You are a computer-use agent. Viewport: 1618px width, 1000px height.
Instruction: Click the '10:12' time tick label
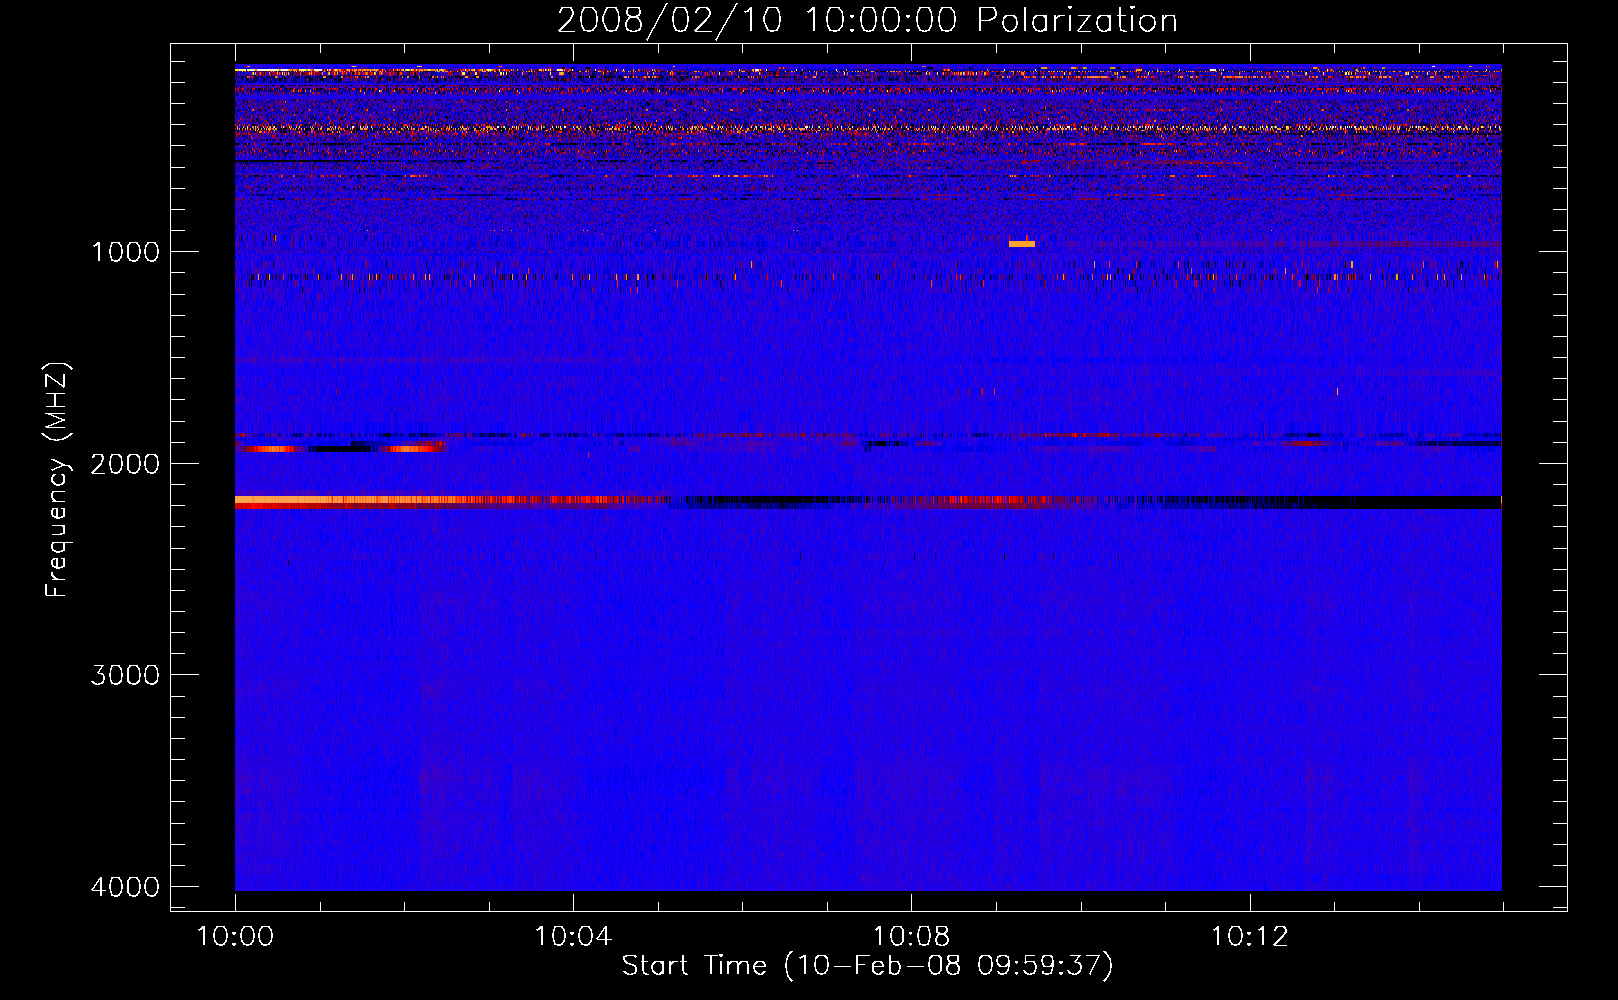[x=1249, y=937]
